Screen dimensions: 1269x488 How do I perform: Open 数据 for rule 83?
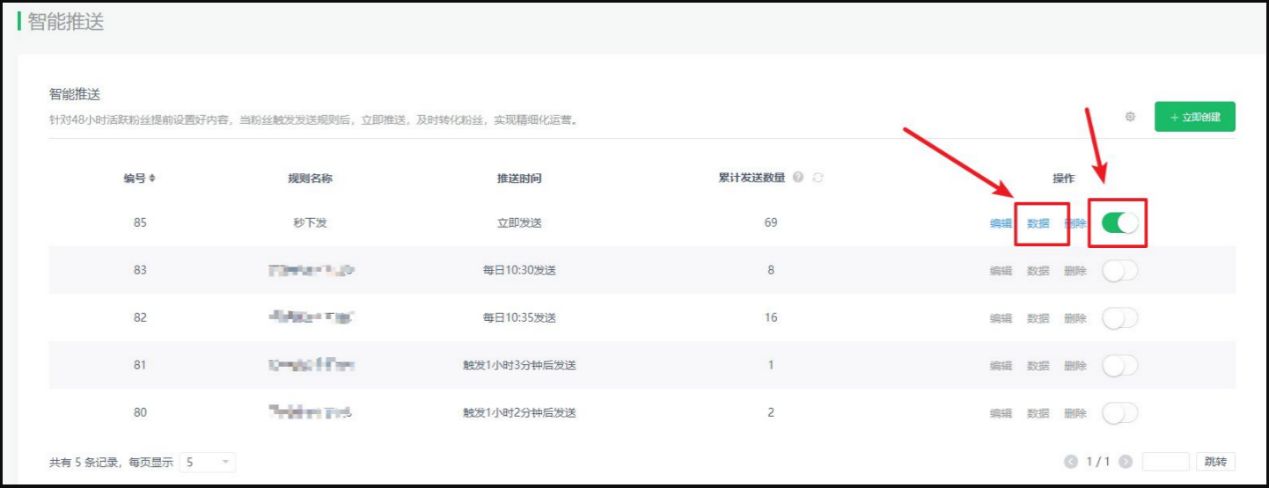[x=1038, y=271]
